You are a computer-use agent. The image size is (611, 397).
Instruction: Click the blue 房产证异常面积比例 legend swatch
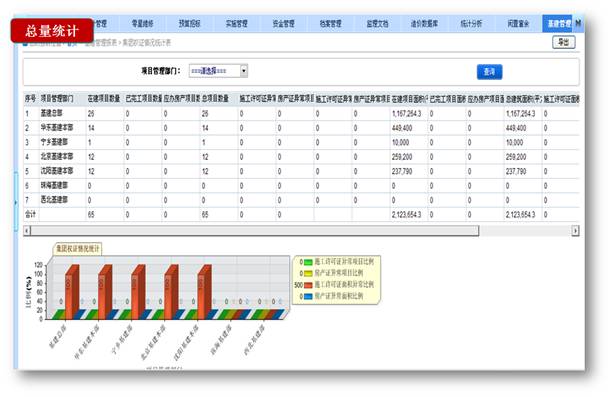308,296
